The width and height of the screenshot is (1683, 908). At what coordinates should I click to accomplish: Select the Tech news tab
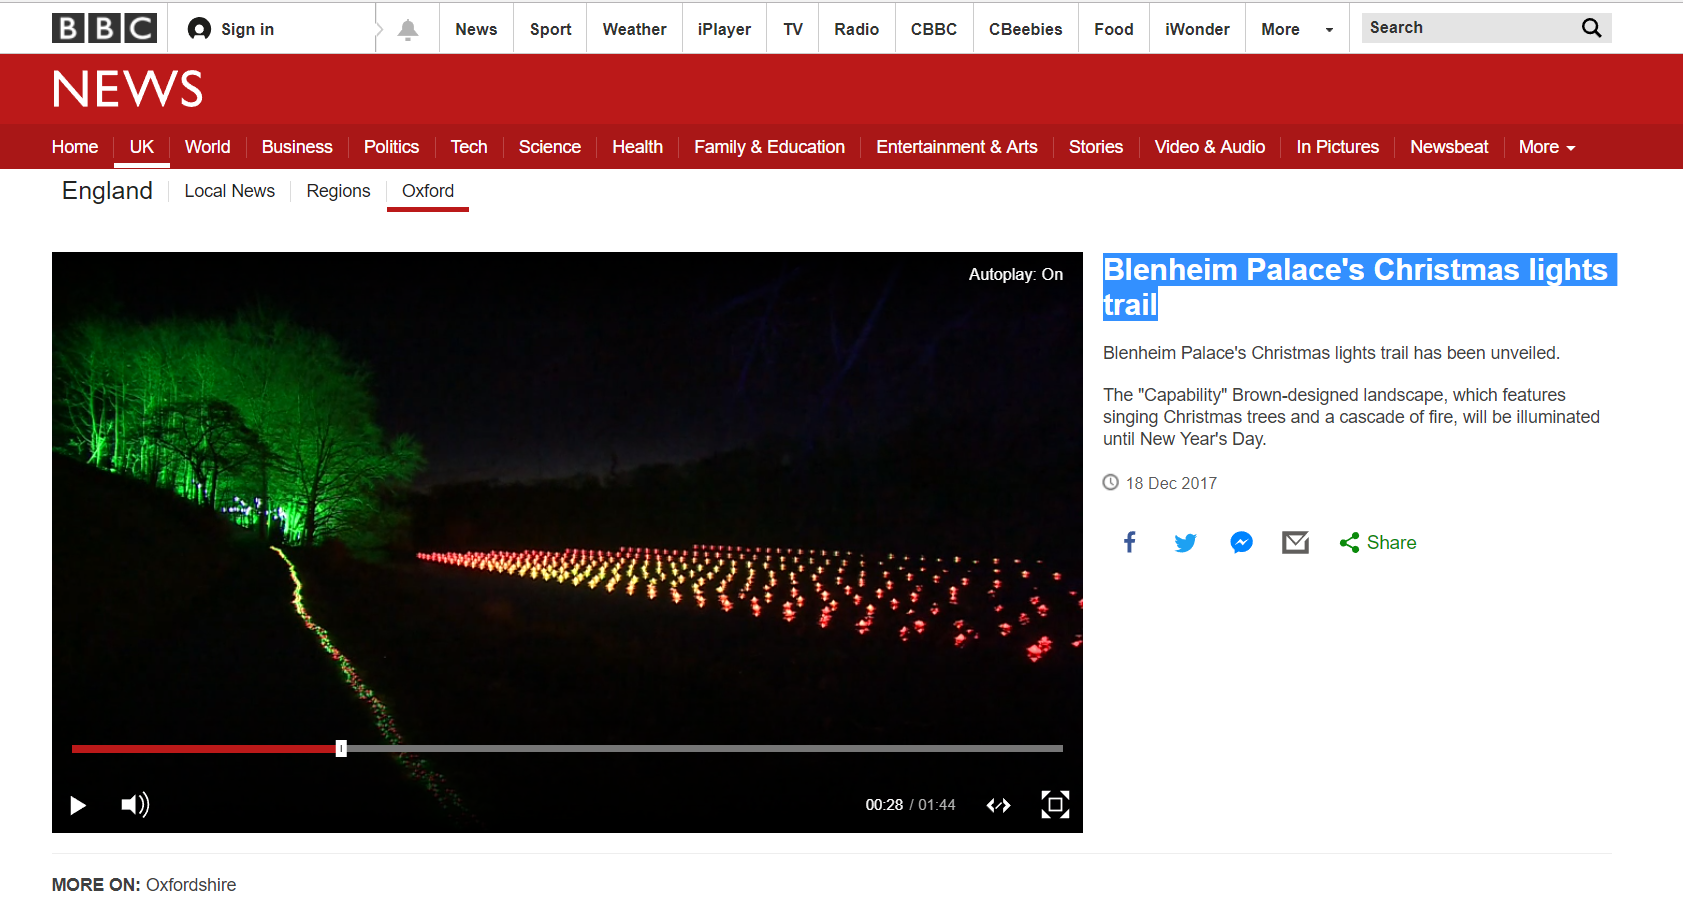(469, 147)
